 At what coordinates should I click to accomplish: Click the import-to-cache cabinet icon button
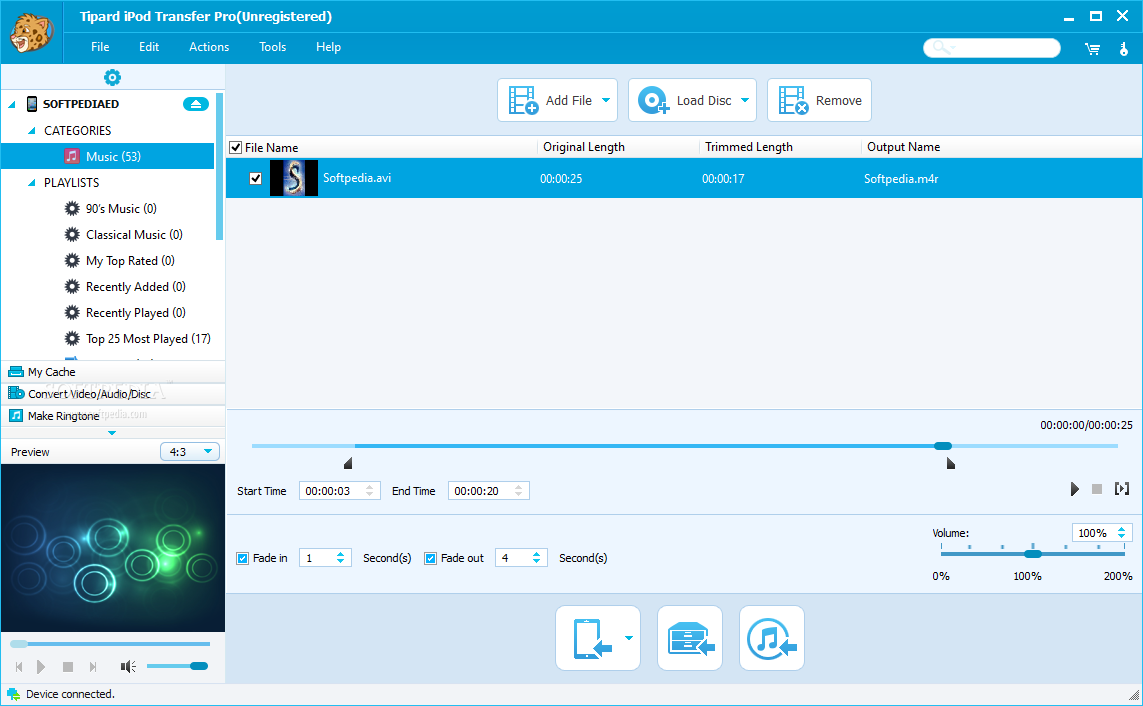pos(690,638)
